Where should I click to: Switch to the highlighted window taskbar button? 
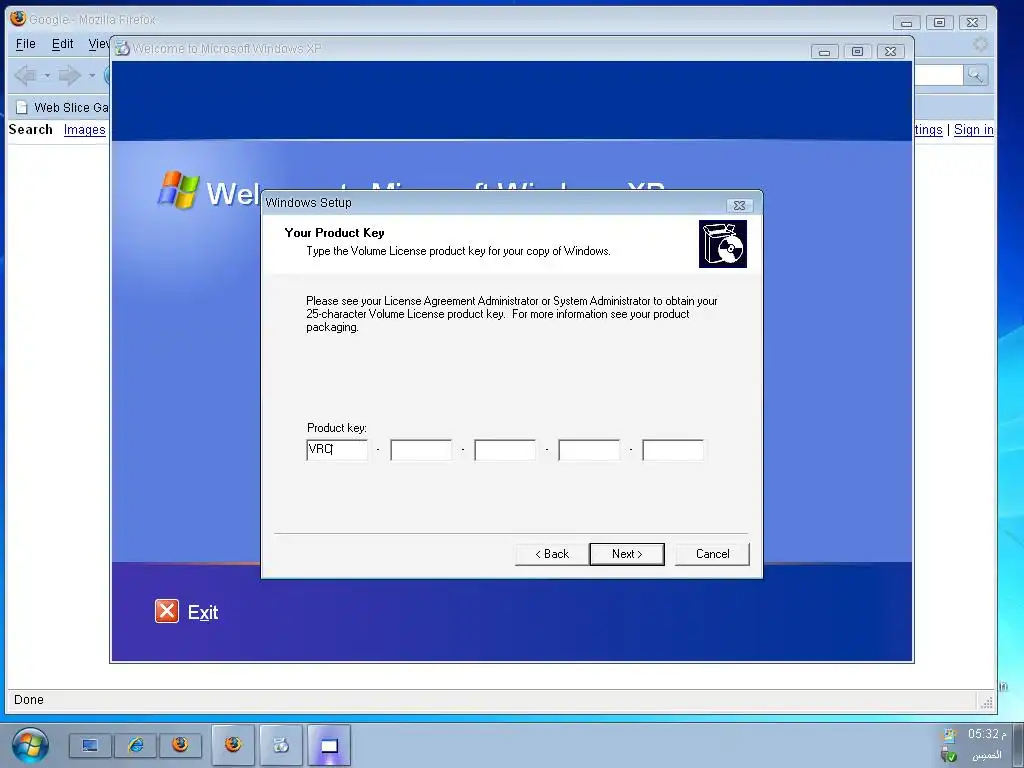click(x=328, y=745)
